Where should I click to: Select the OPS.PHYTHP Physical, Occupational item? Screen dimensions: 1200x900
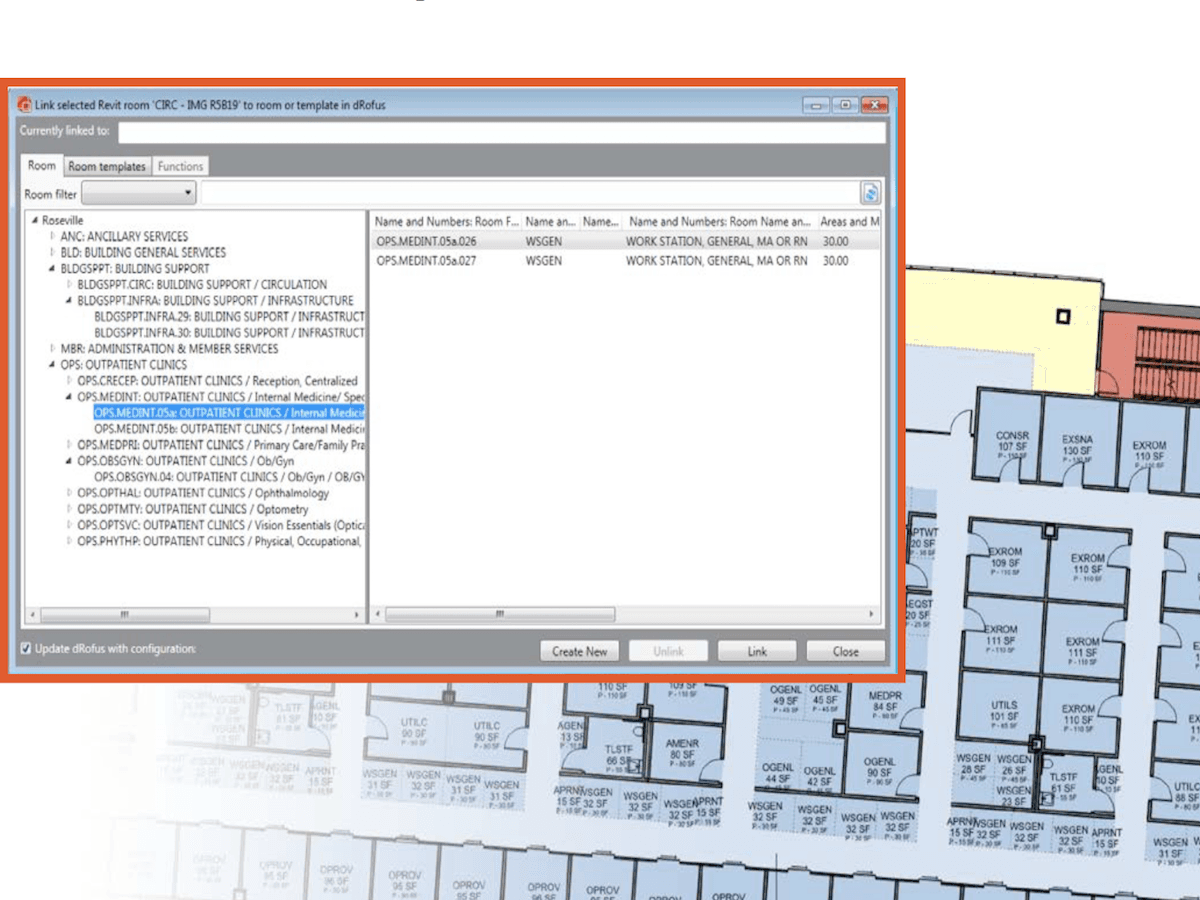[219, 541]
